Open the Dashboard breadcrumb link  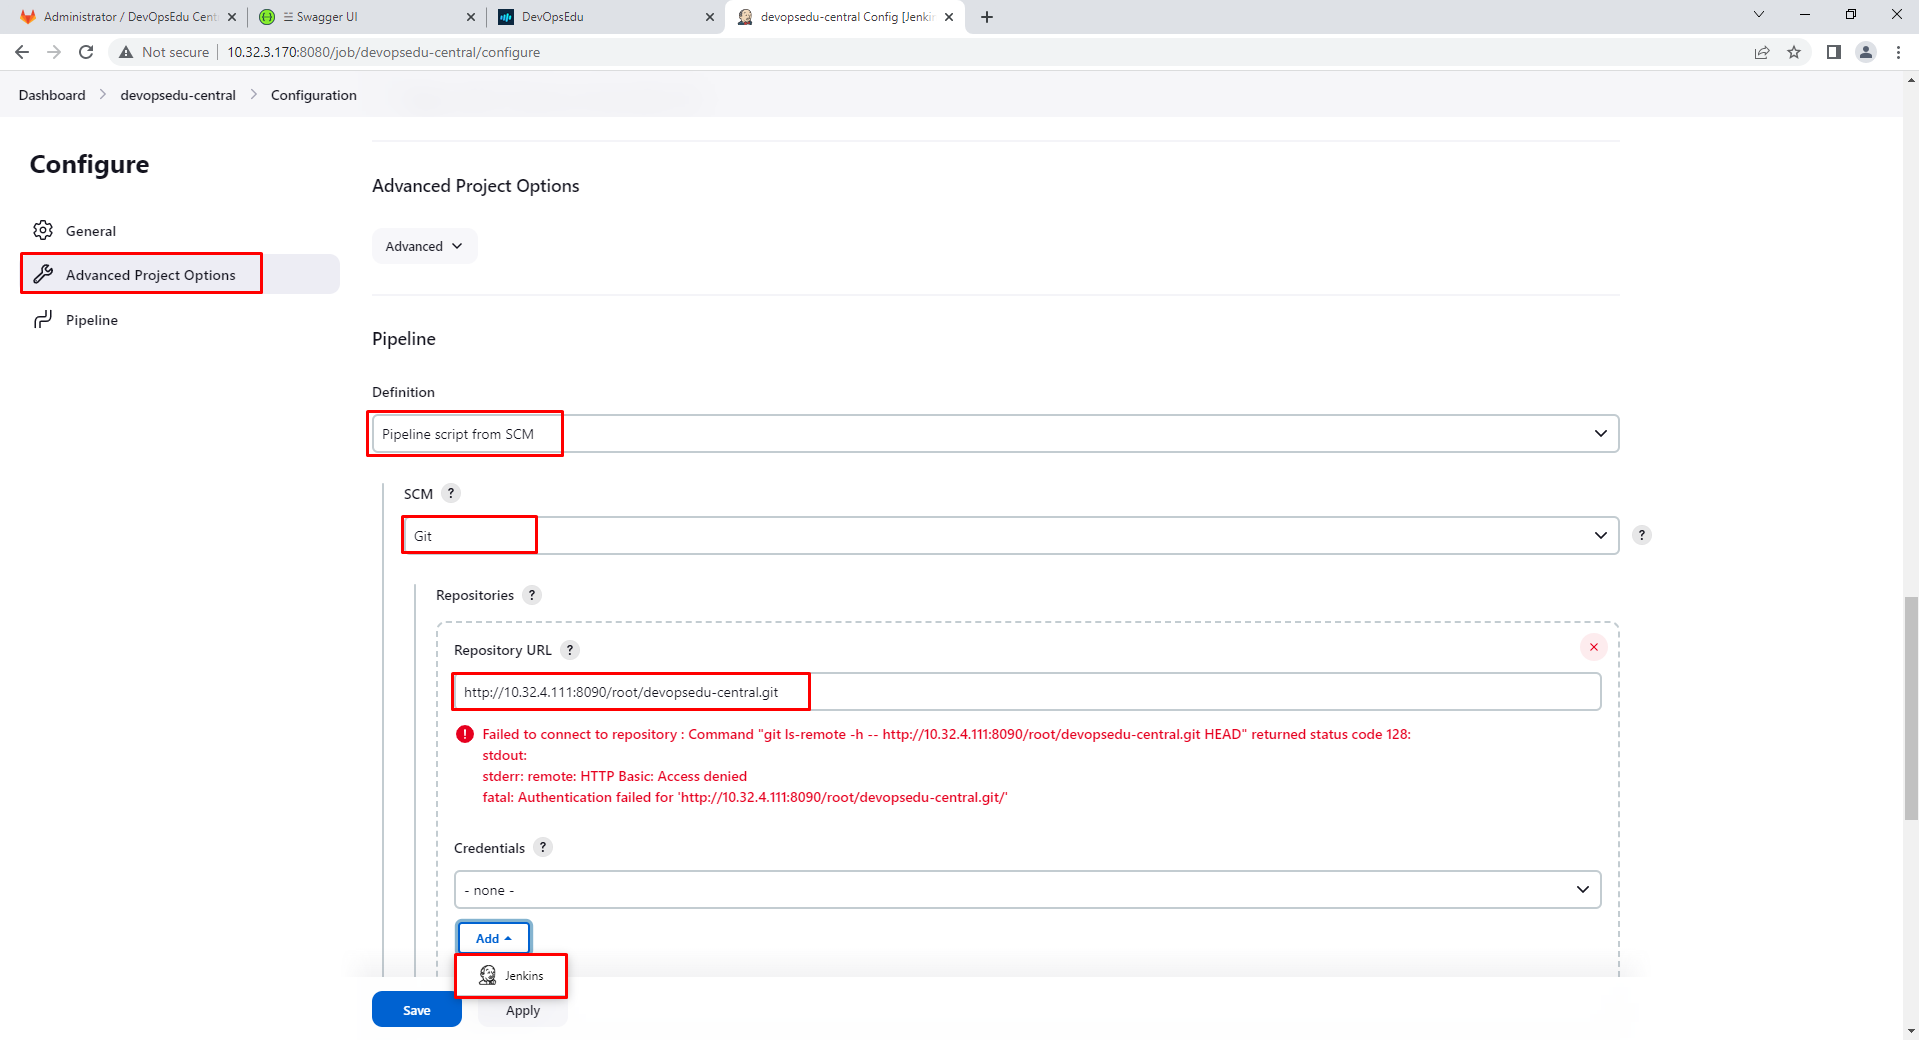click(52, 95)
